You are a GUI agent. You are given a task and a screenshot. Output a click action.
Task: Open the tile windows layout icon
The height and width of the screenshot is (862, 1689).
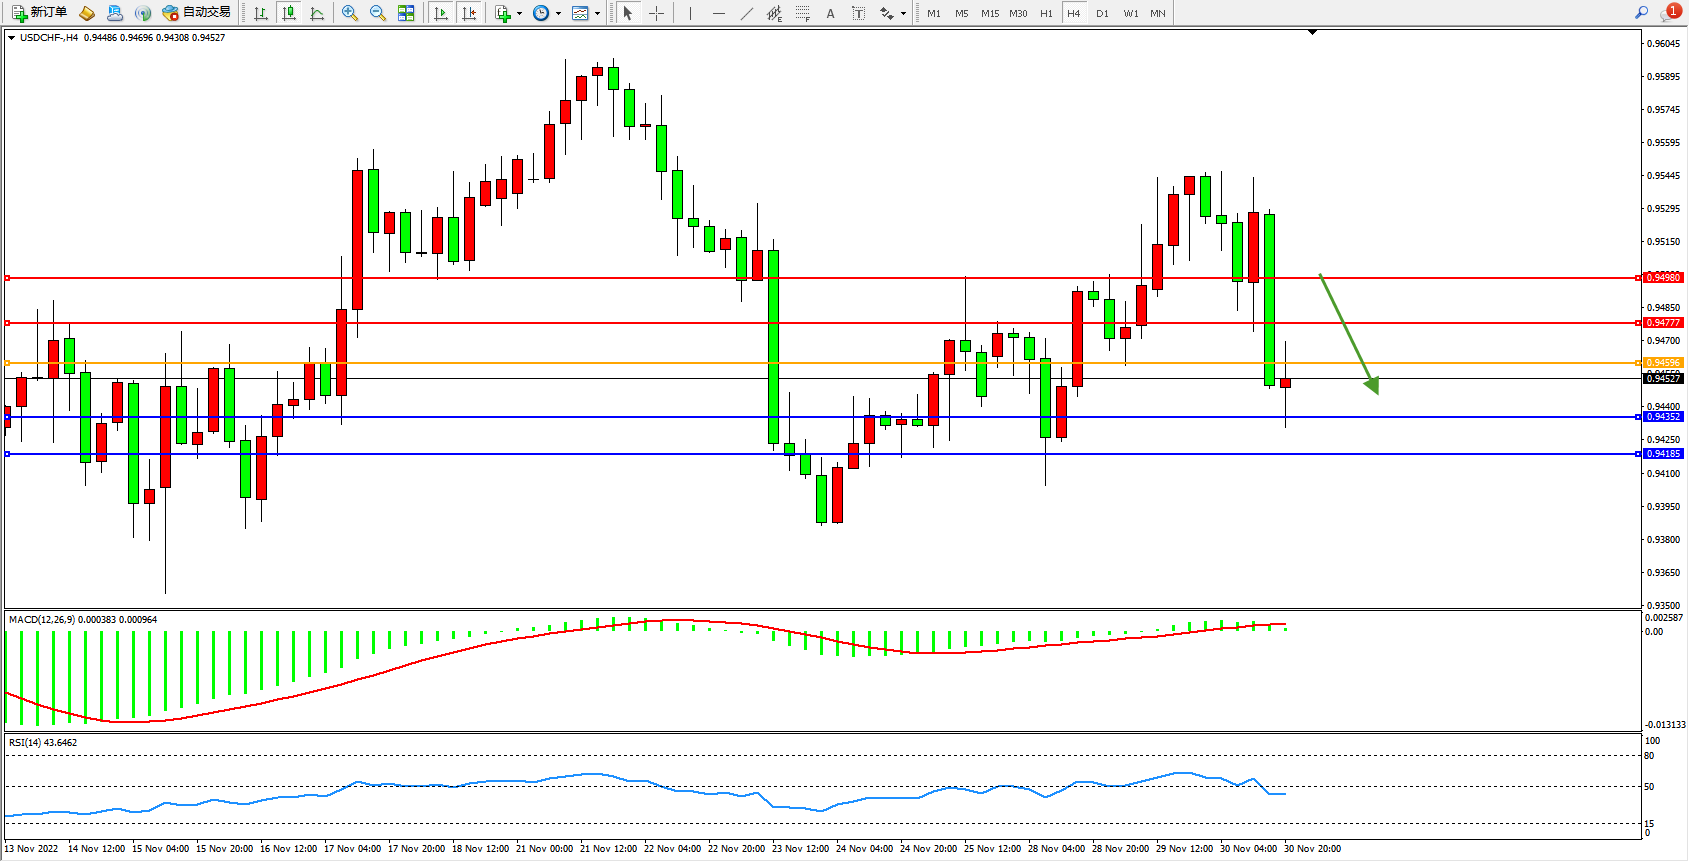(x=406, y=13)
